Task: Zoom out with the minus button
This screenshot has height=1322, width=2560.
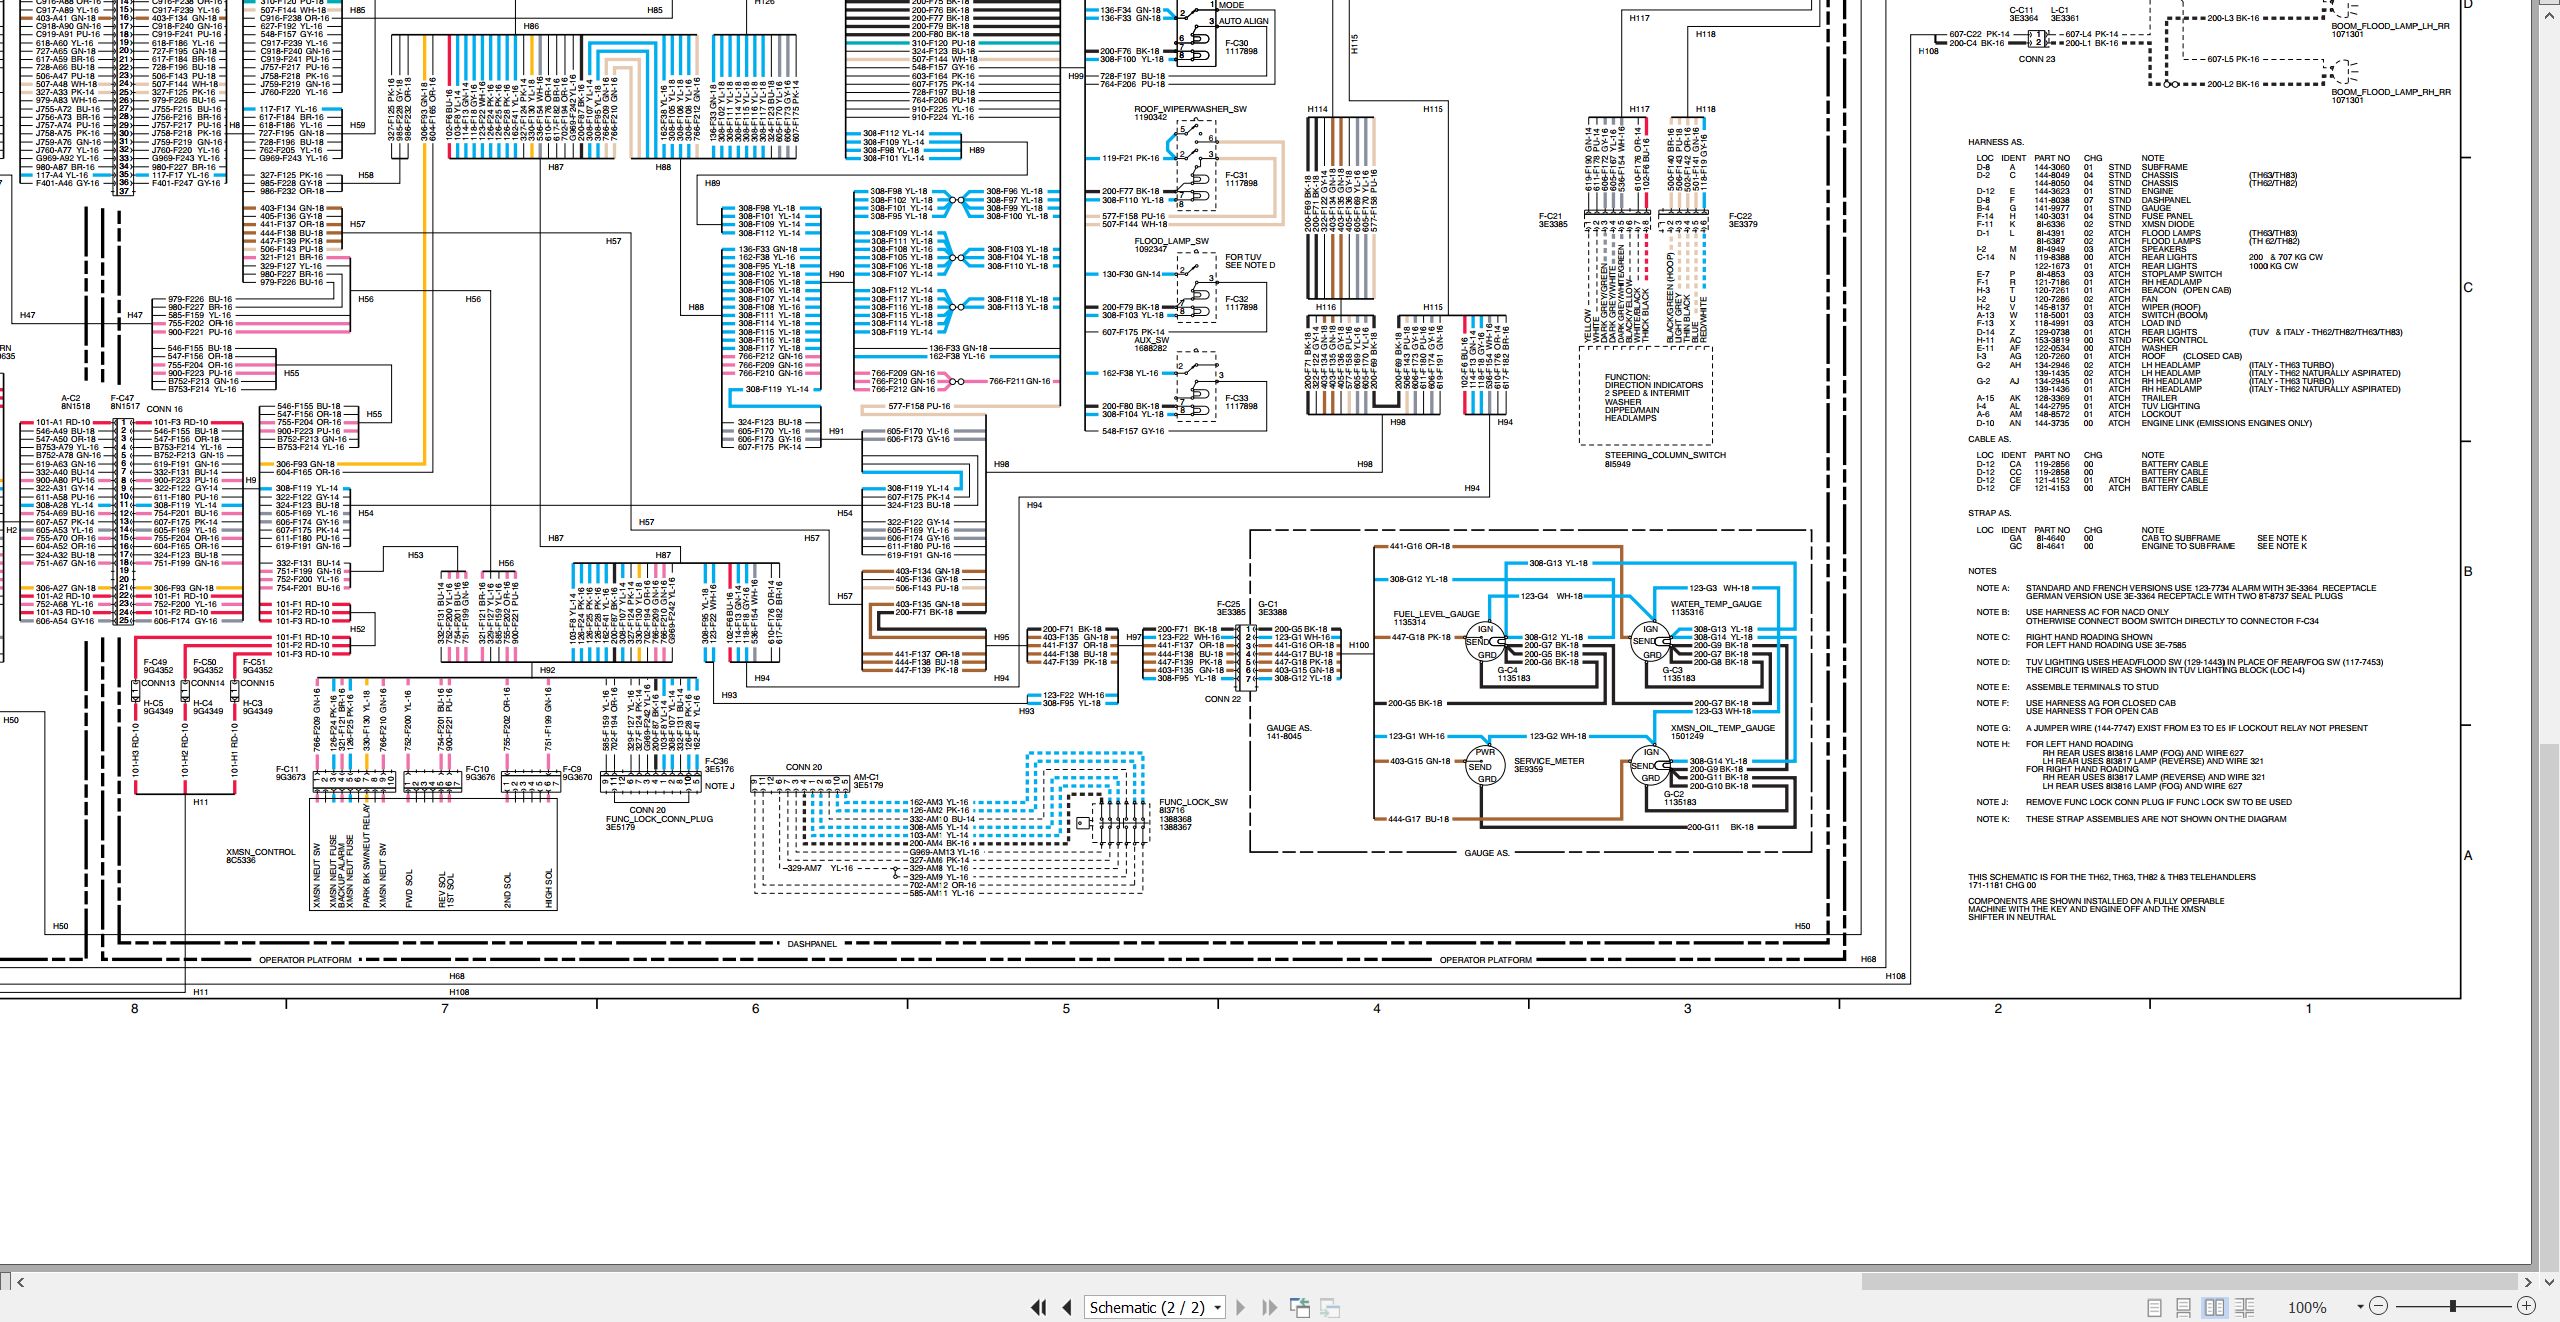Action: [2378, 1306]
